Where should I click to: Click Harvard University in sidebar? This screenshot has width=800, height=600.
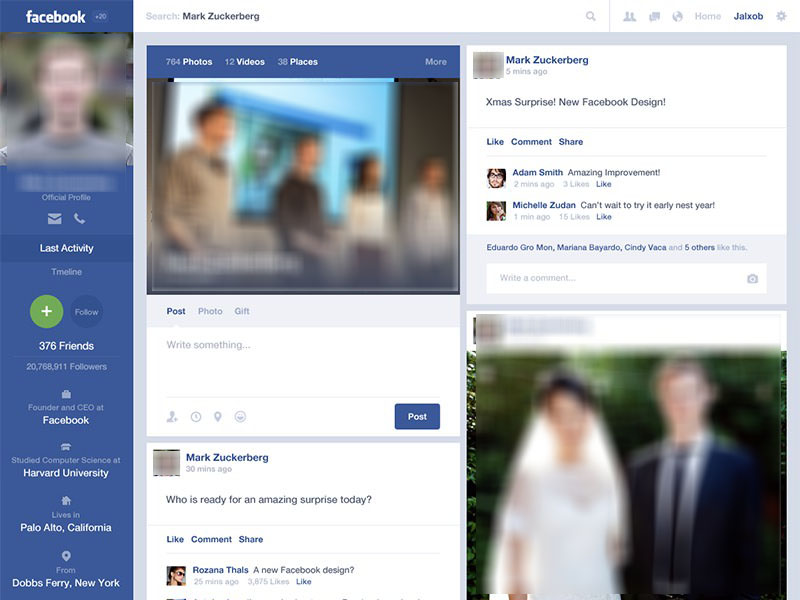click(66, 473)
